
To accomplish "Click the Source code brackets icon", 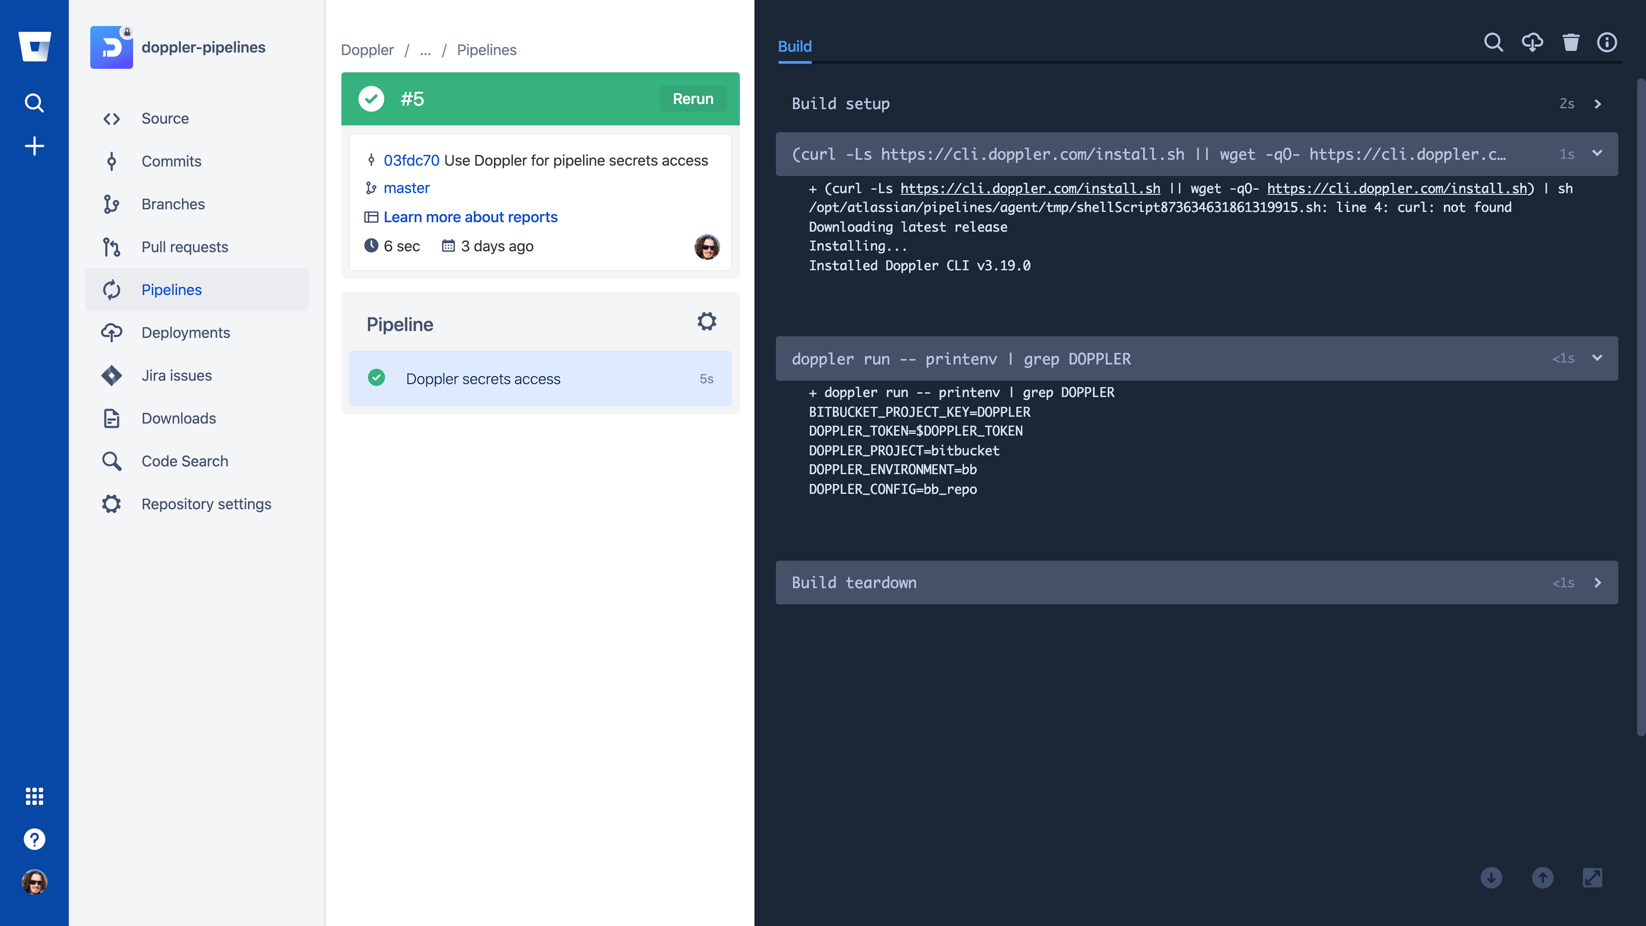I will 111,118.
